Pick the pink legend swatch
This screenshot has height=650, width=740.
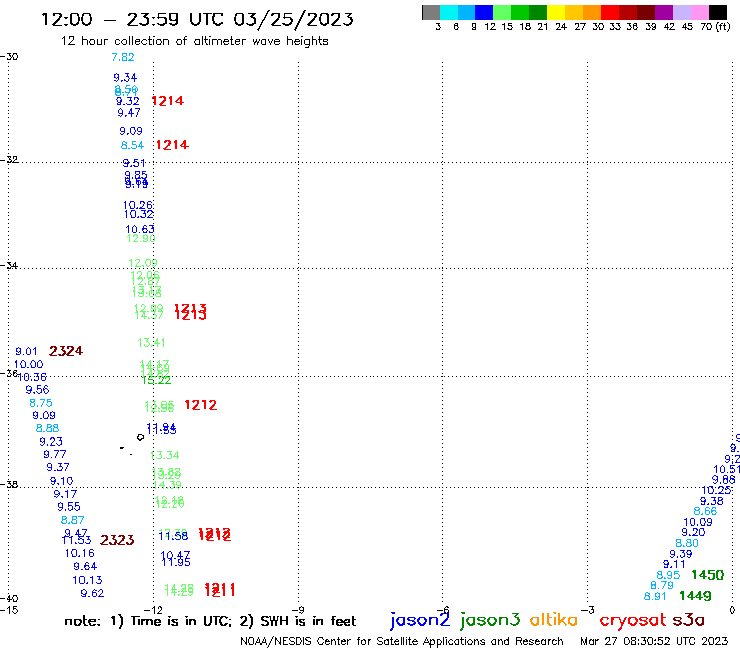[x=699, y=12]
